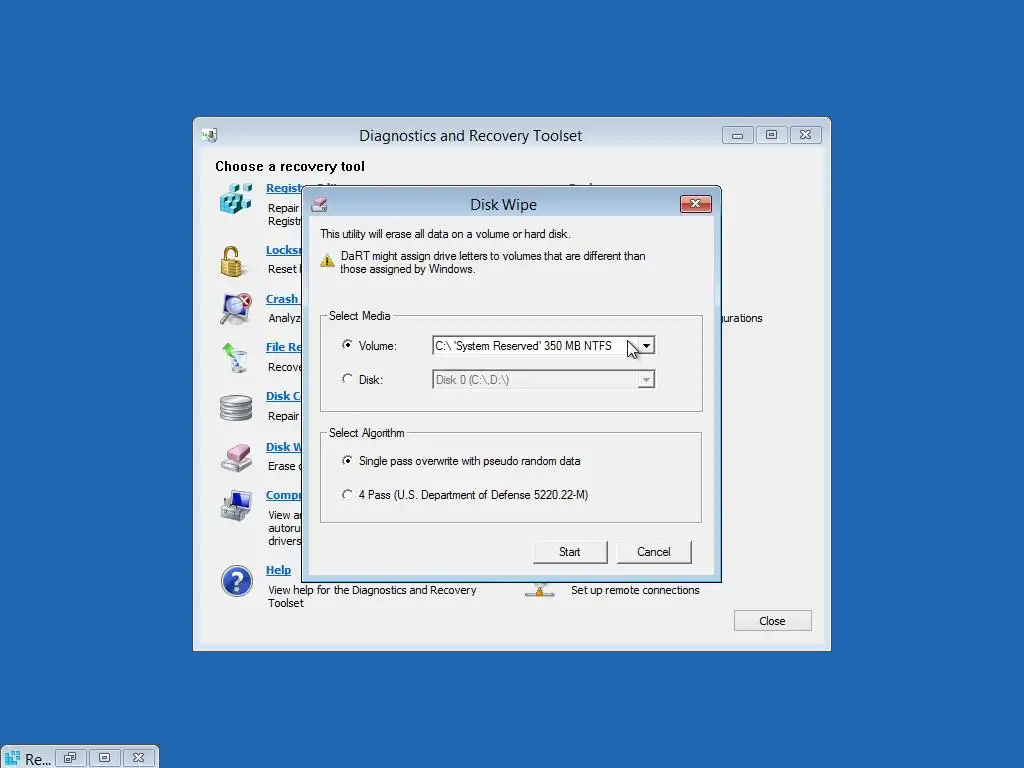Choose 4 Pass Department of Defense algorithm
Viewport: 1024px width, 768px height.
click(x=347, y=494)
